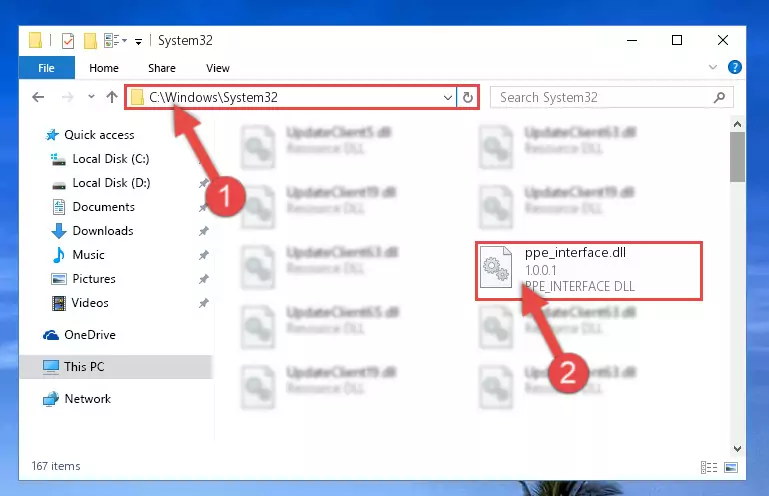Minimize the System32 window

click(632, 40)
